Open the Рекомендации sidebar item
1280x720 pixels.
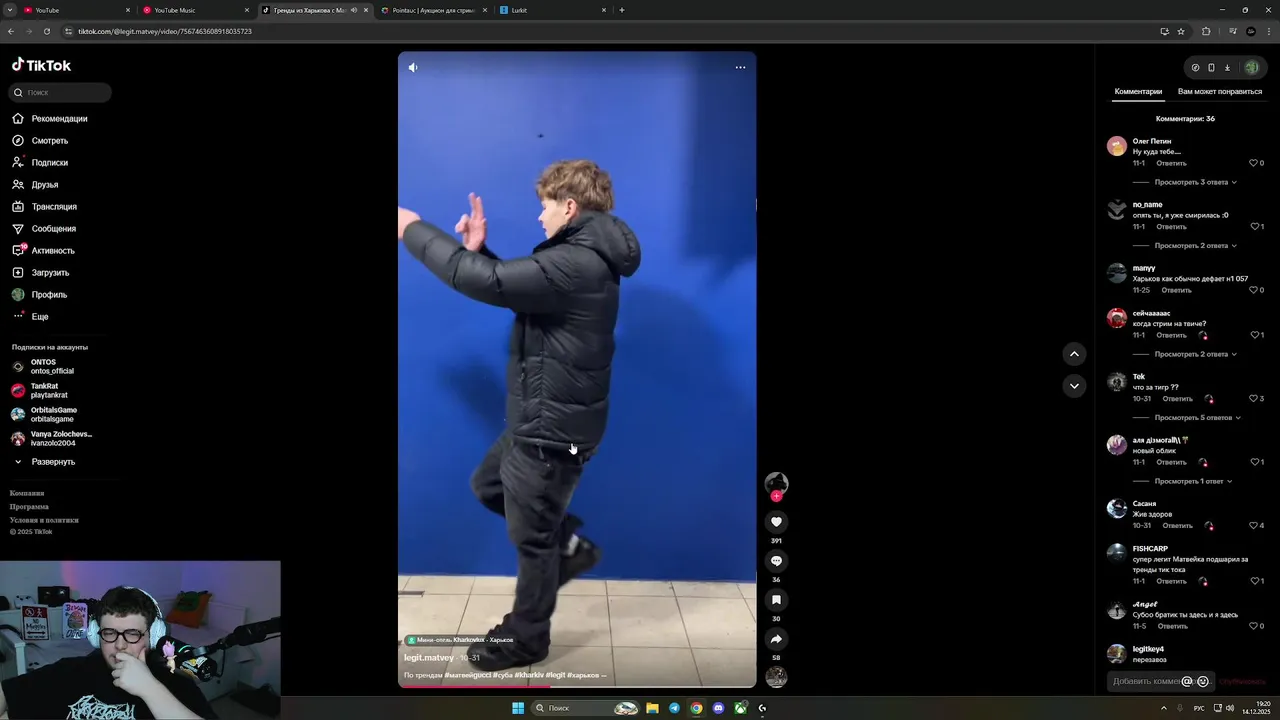tap(58, 119)
